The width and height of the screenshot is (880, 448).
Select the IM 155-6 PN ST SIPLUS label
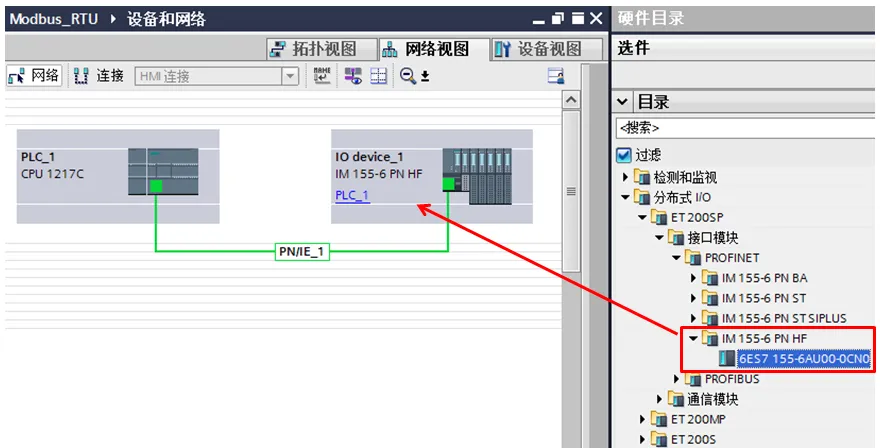point(784,319)
